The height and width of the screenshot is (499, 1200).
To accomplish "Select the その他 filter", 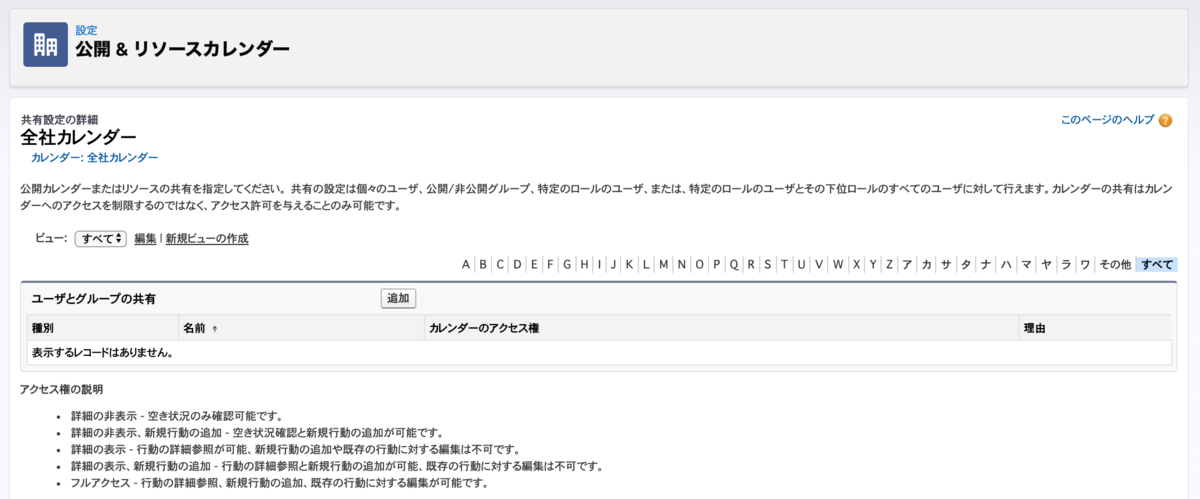I will tap(1115, 265).
